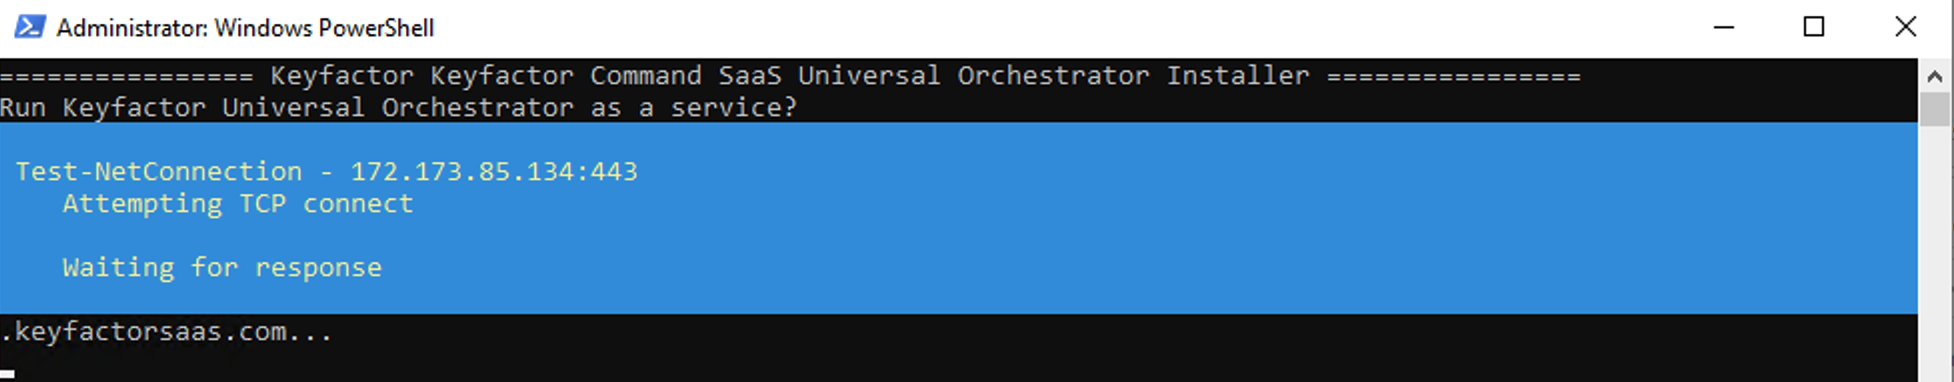Screen dimensions: 1954x382
Task: Click the blinking console cursor
Action: (7, 375)
